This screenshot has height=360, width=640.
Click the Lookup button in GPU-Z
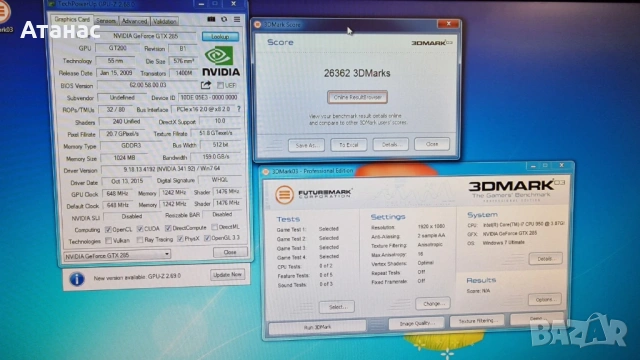[220, 37]
